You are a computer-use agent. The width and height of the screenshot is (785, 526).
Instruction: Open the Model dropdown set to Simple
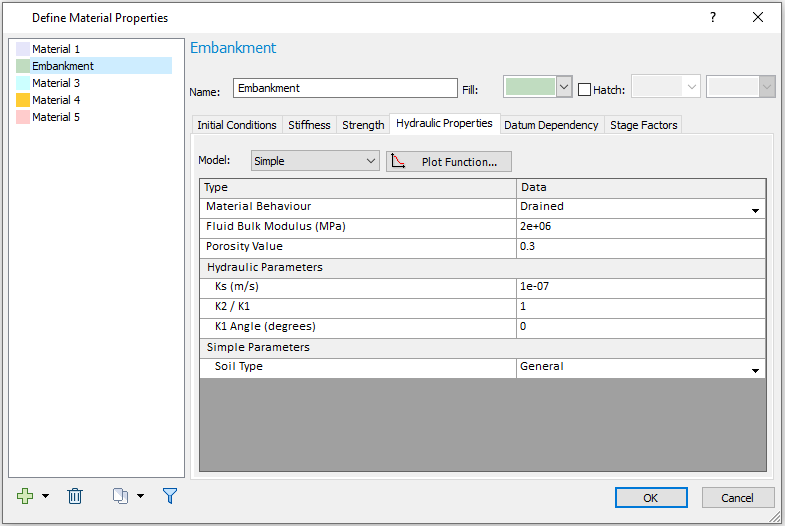[315, 161]
